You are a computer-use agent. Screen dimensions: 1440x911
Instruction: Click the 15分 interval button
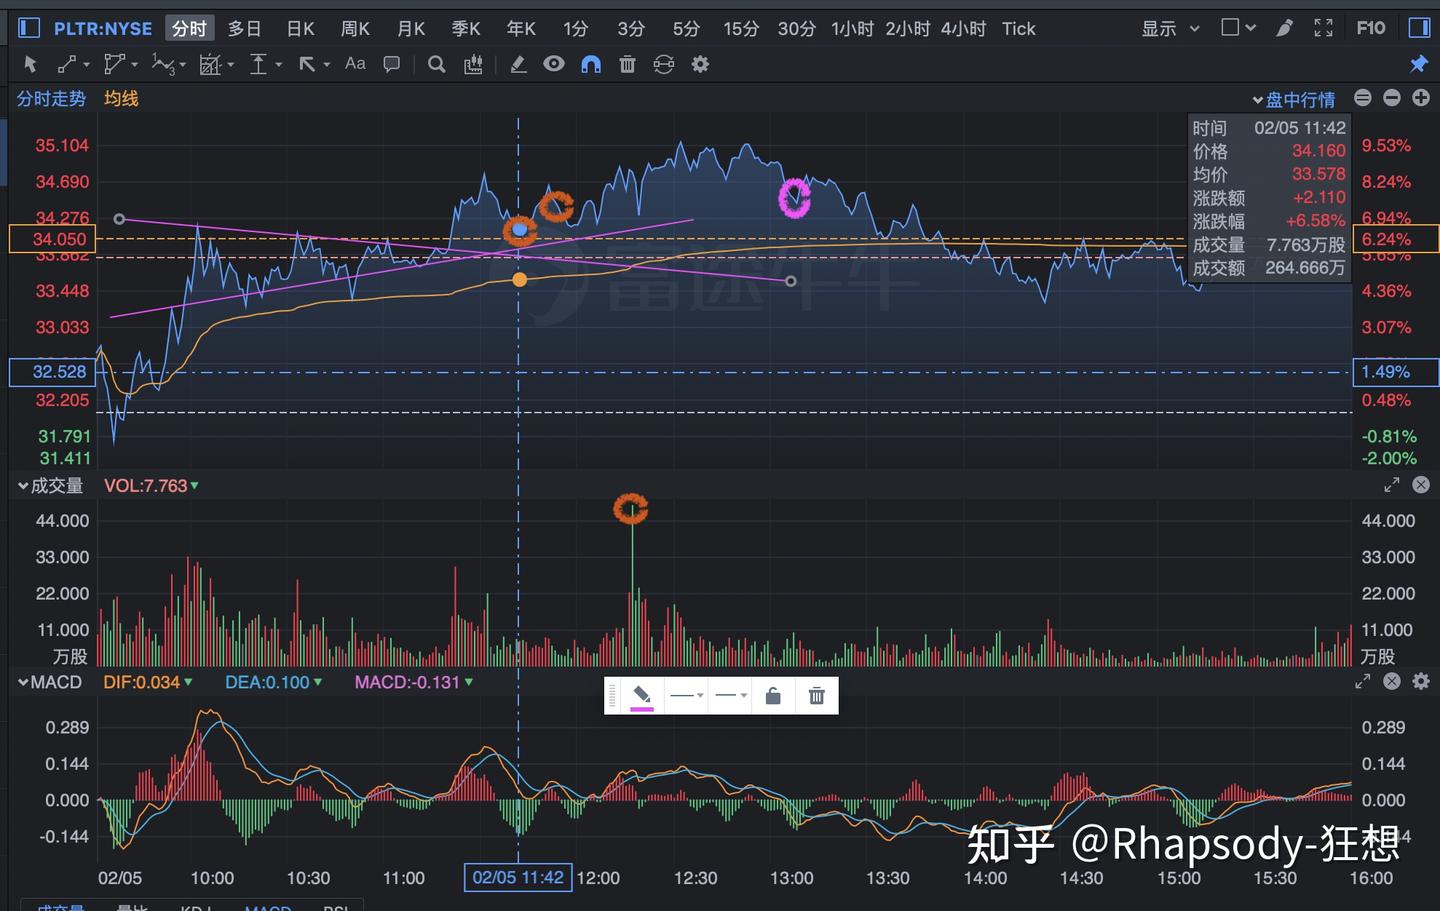[x=741, y=28]
